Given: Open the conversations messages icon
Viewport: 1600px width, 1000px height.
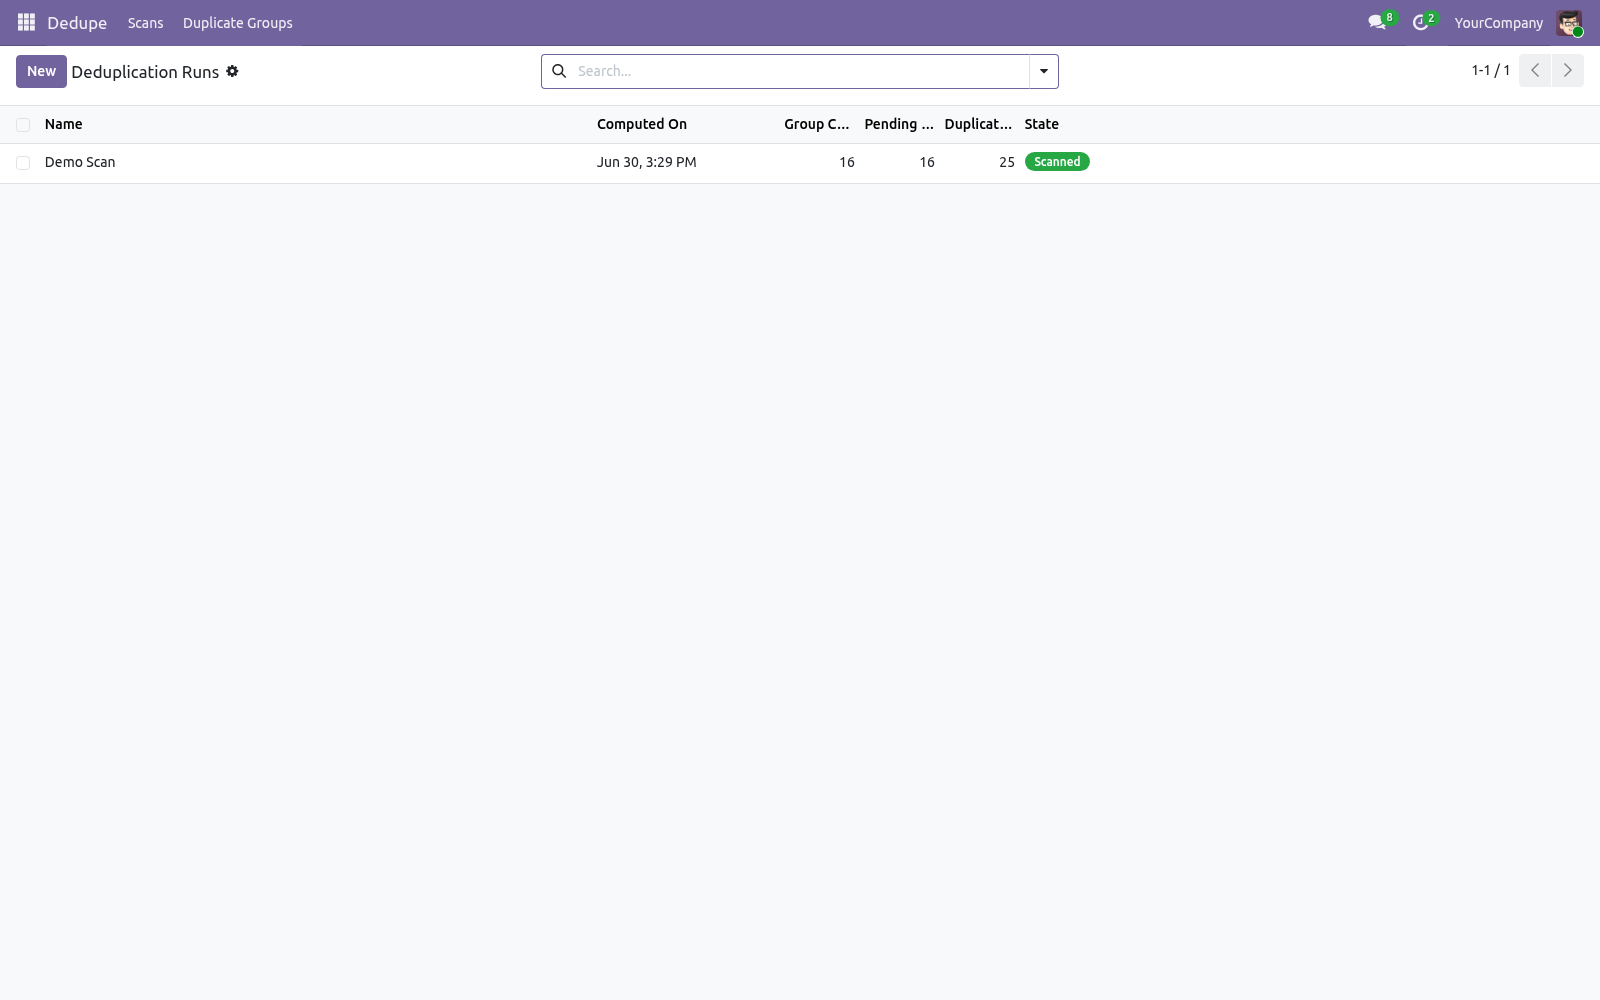Looking at the screenshot, I should tap(1377, 22).
